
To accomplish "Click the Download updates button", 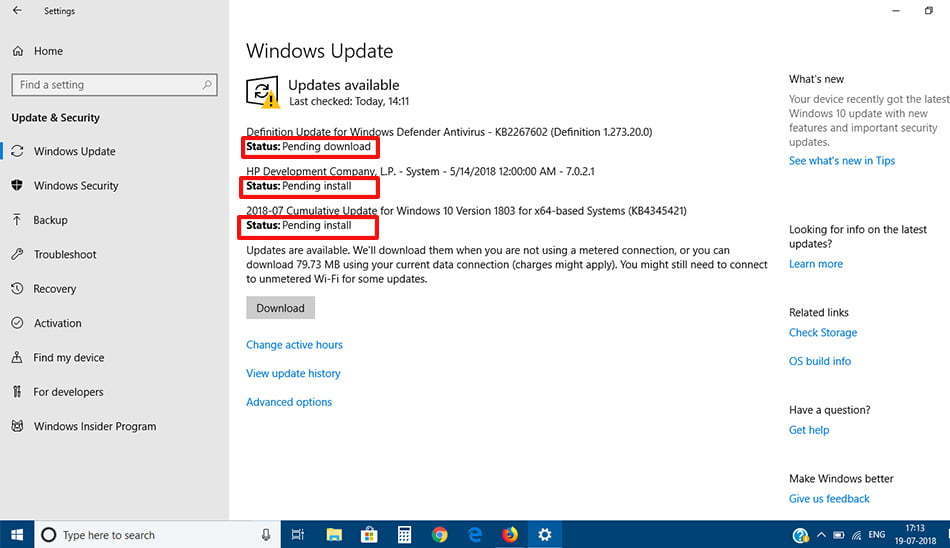I will pyautogui.click(x=280, y=308).
